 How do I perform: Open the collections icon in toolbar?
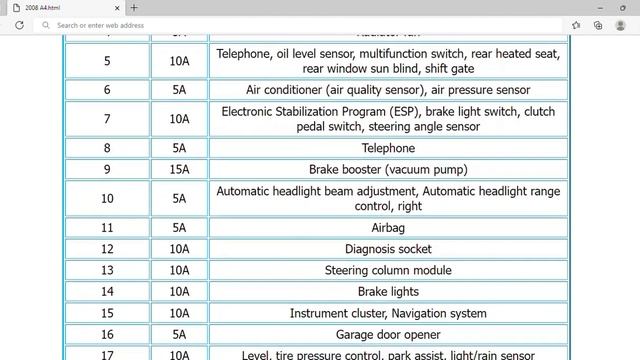(598, 25)
